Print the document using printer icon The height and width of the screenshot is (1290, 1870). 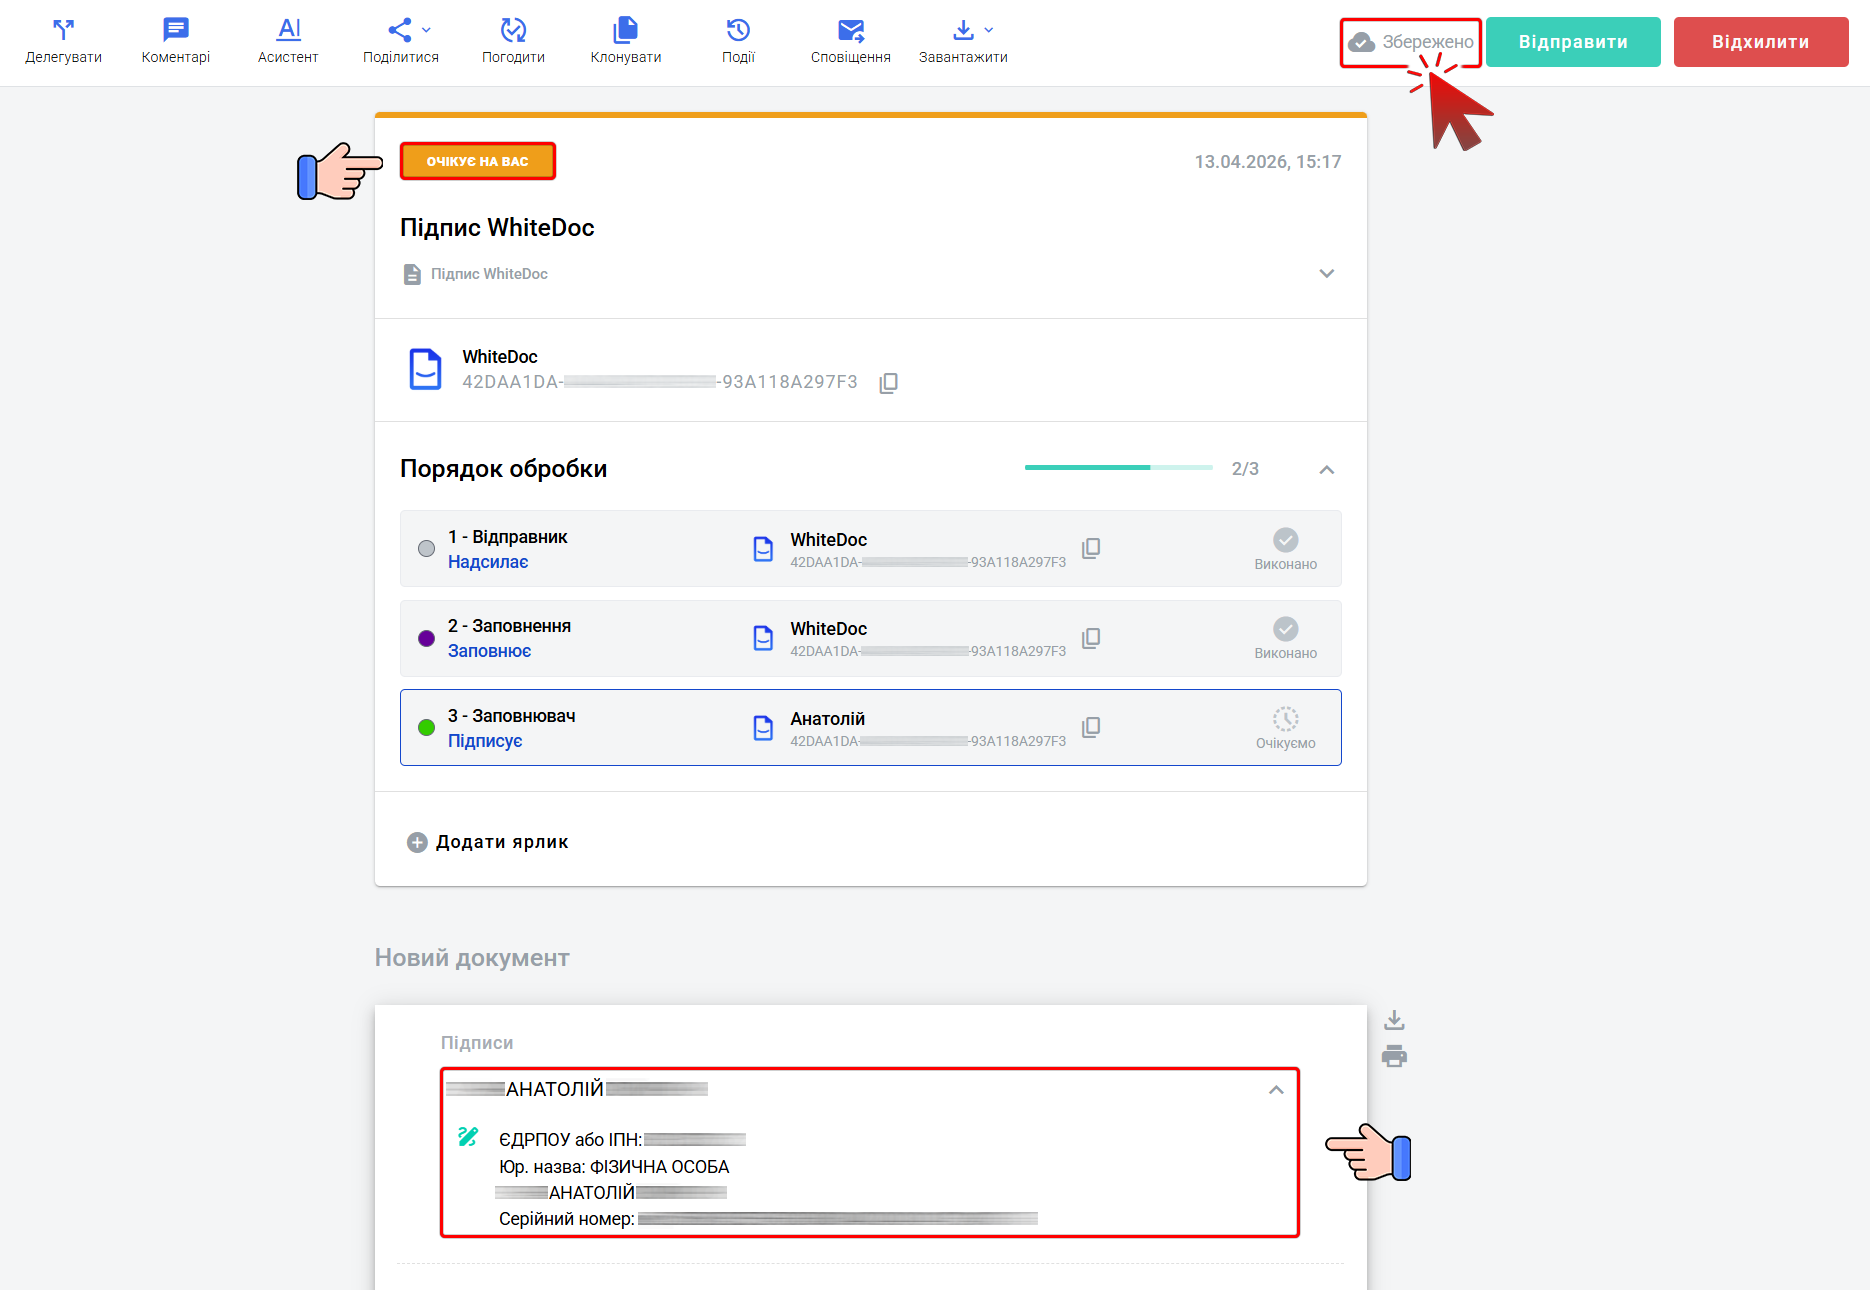pyautogui.click(x=1394, y=1056)
